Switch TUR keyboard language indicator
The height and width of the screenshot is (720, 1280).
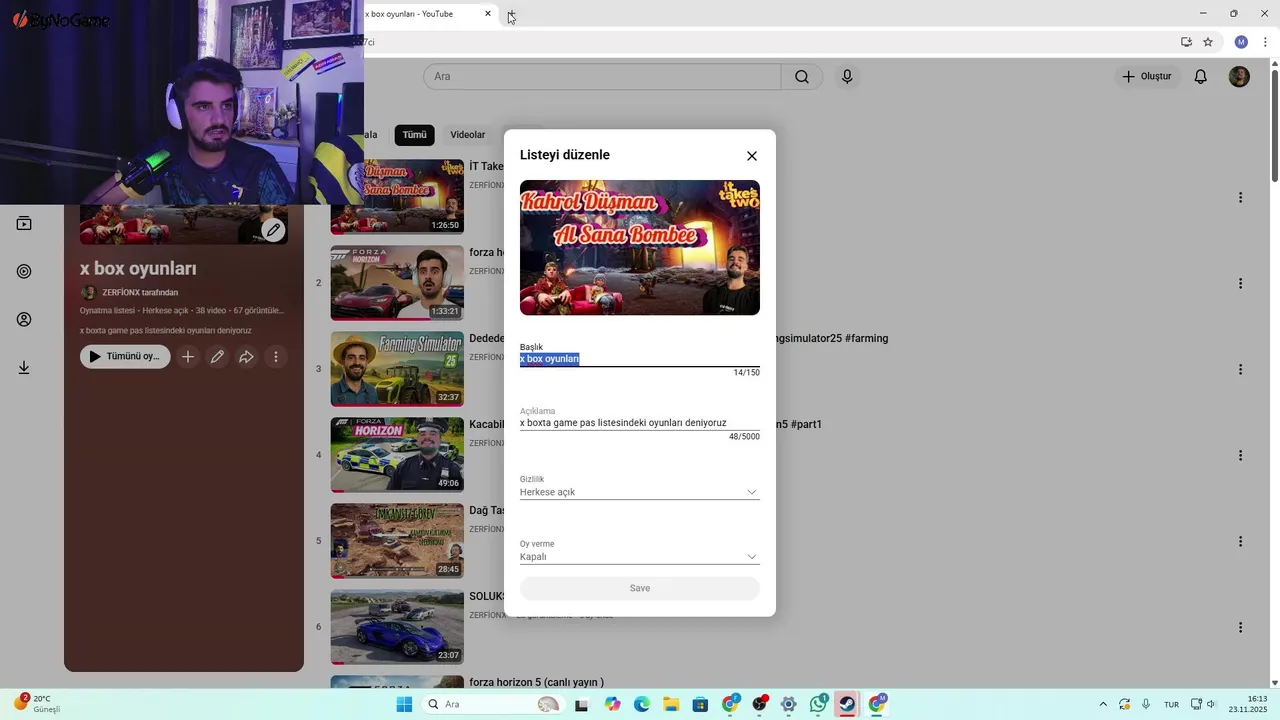1171,704
